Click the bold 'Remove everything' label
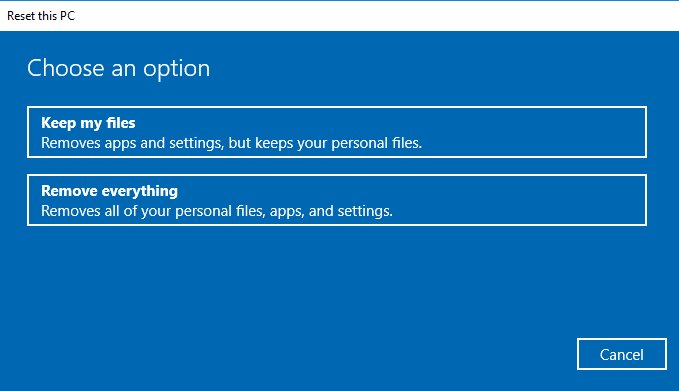Image resolution: width=679 pixels, height=391 pixels. pyautogui.click(x=110, y=191)
